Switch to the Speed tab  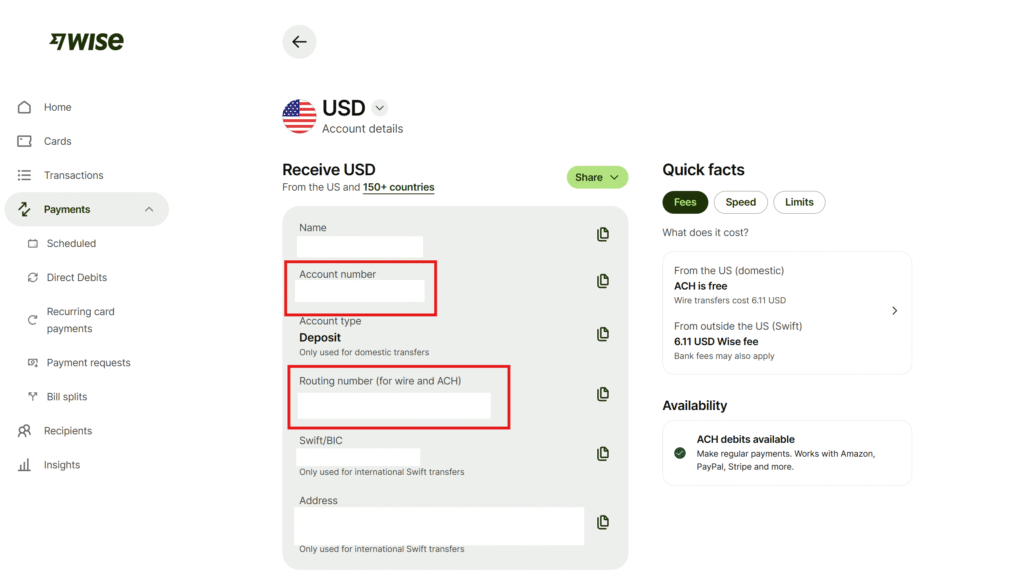[740, 202]
